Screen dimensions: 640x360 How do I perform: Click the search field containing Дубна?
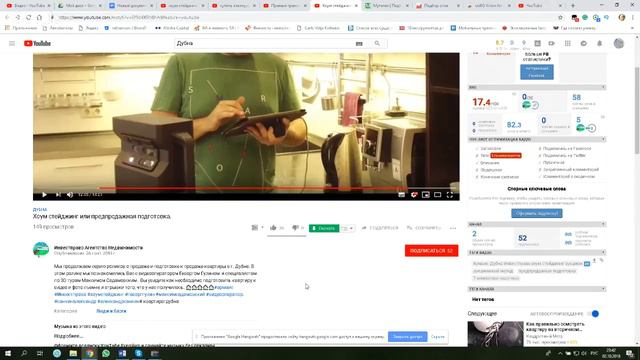(x=263, y=43)
